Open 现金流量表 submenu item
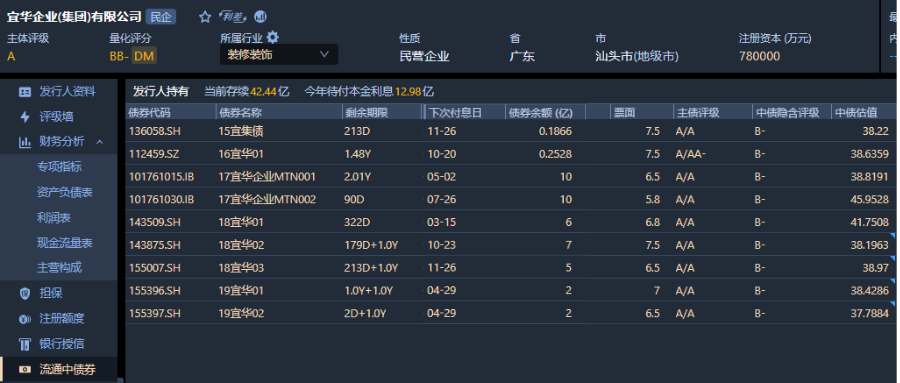The image size is (900, 383). [65, 243]
